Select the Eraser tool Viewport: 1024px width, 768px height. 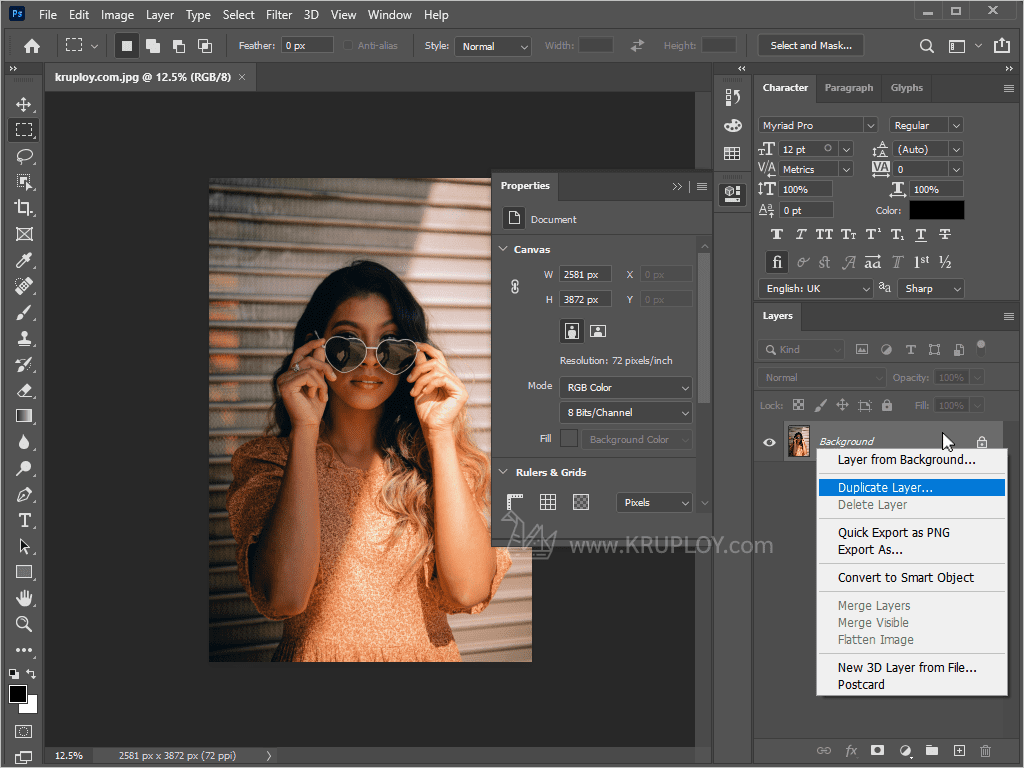click(x=24, y=390)
